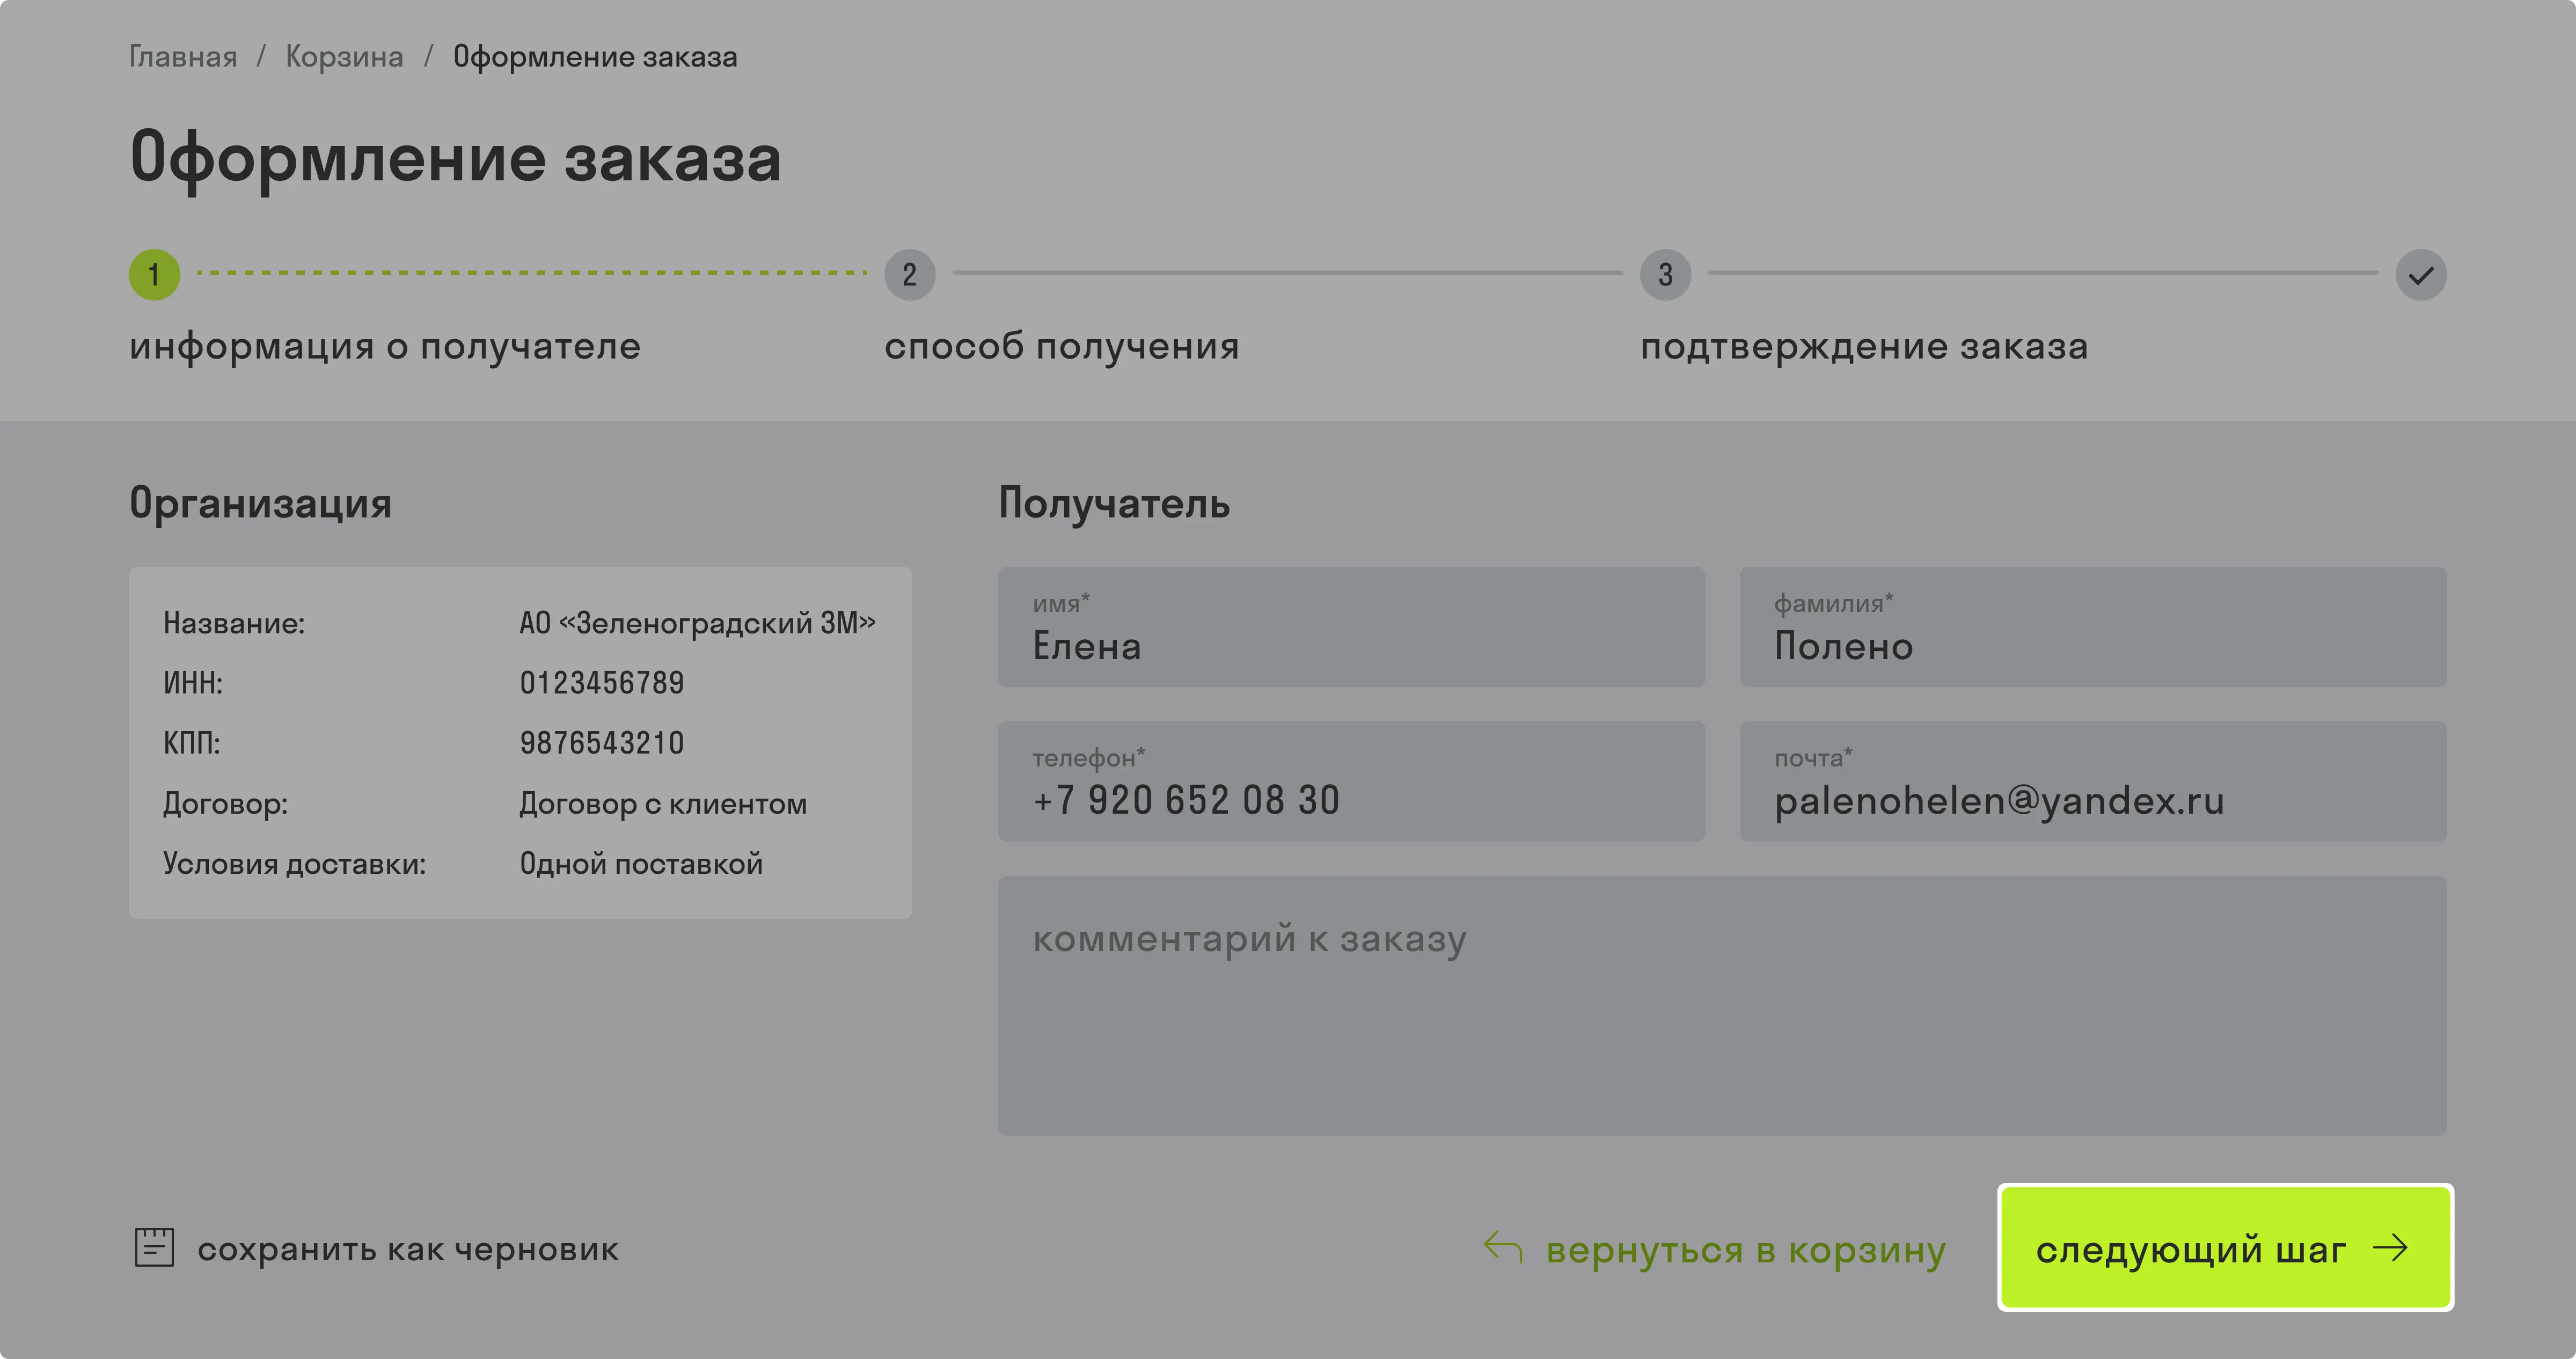Focus the телефон input field

(1351, 781)
